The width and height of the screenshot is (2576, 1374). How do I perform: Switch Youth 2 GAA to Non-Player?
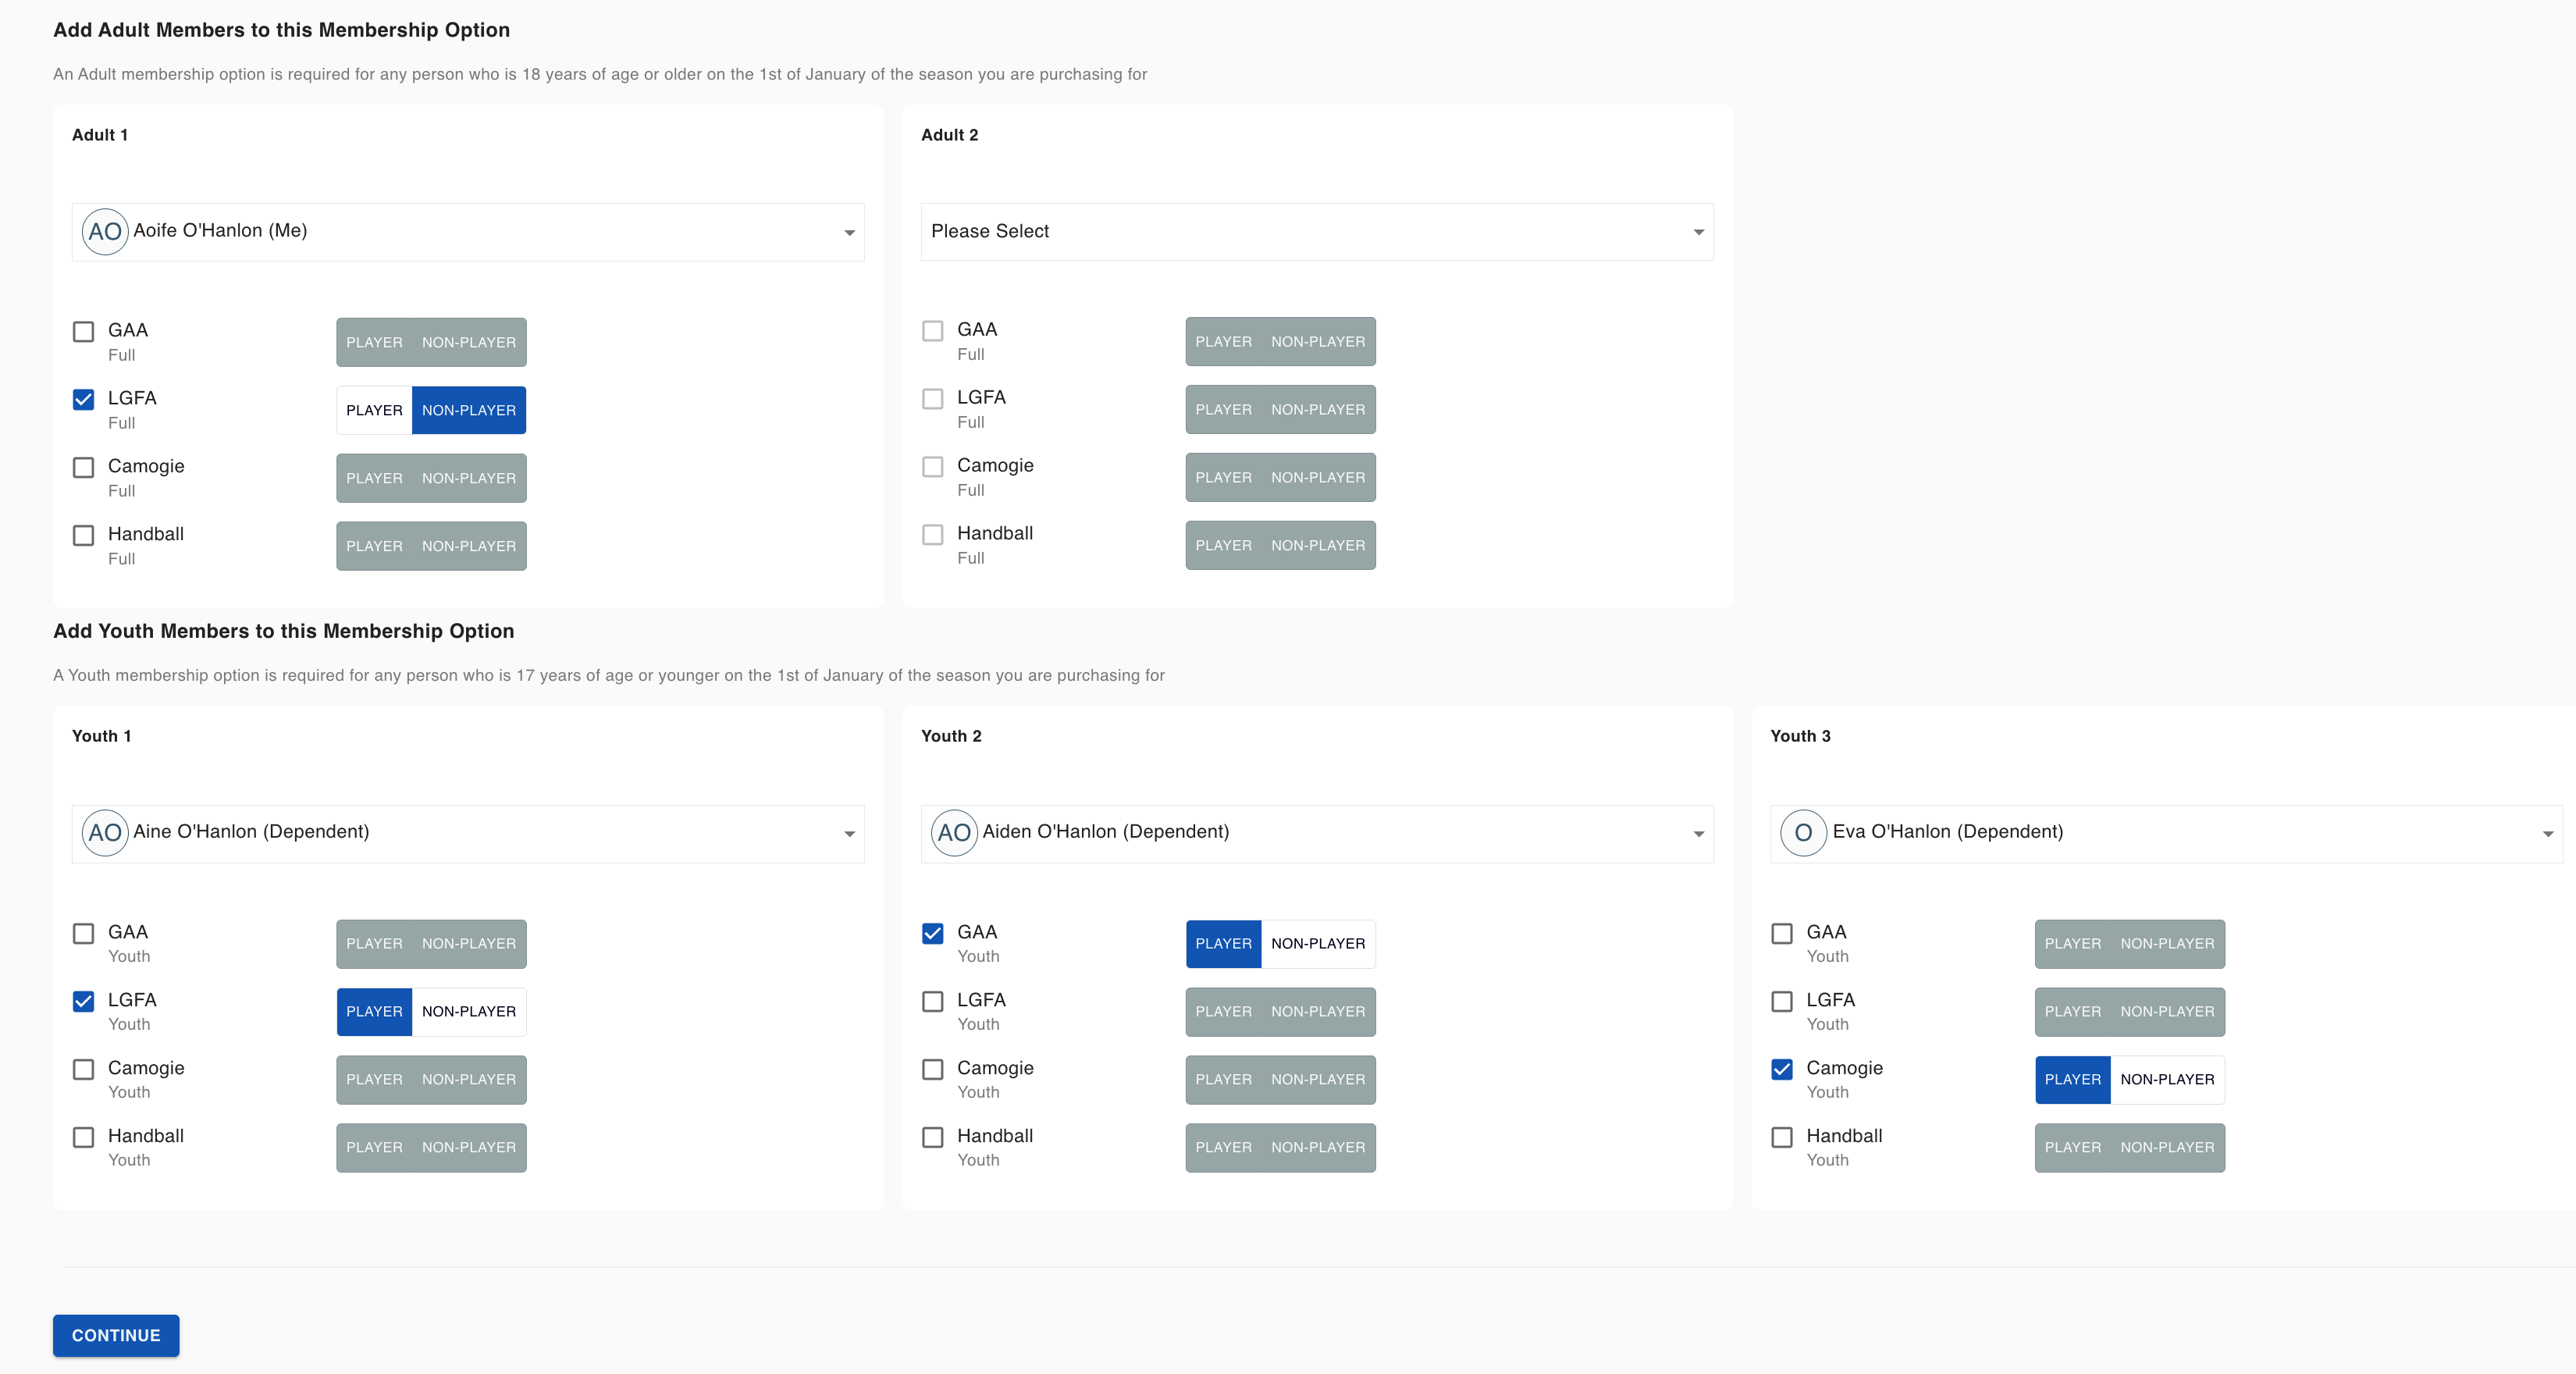(x=1318, y=944)
